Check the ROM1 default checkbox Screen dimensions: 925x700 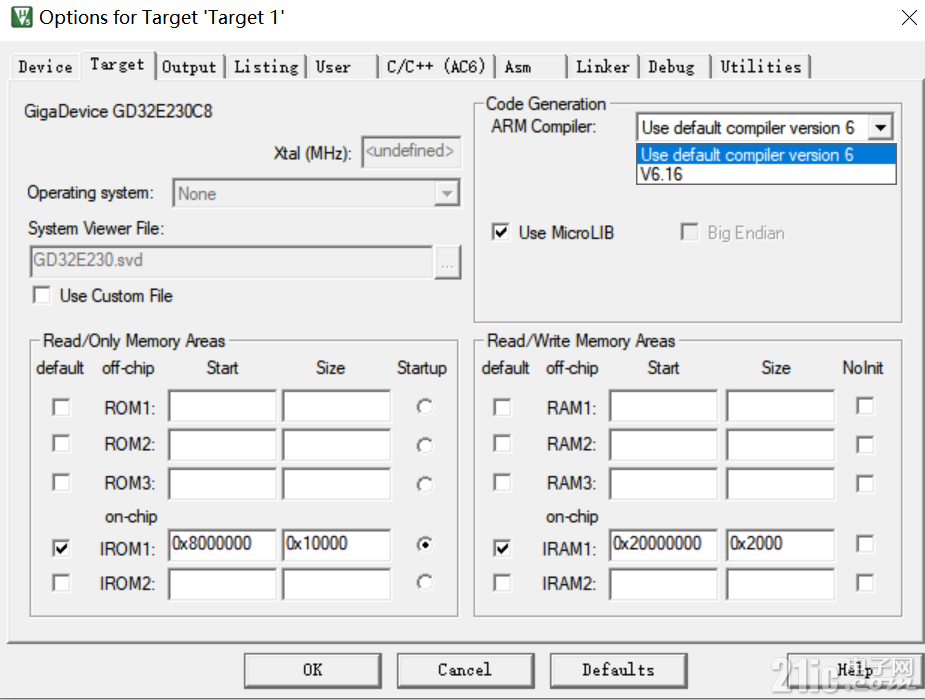(x=61, y=407)
